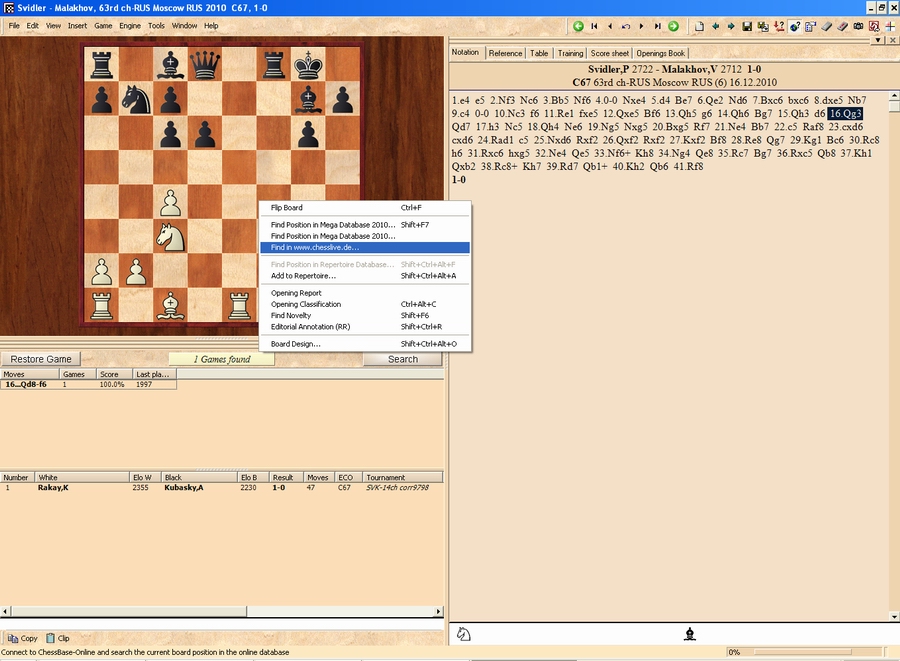Click the take back move undo icon
The image size is (900, 661).
pyautogui.click(x=626, y=26)
